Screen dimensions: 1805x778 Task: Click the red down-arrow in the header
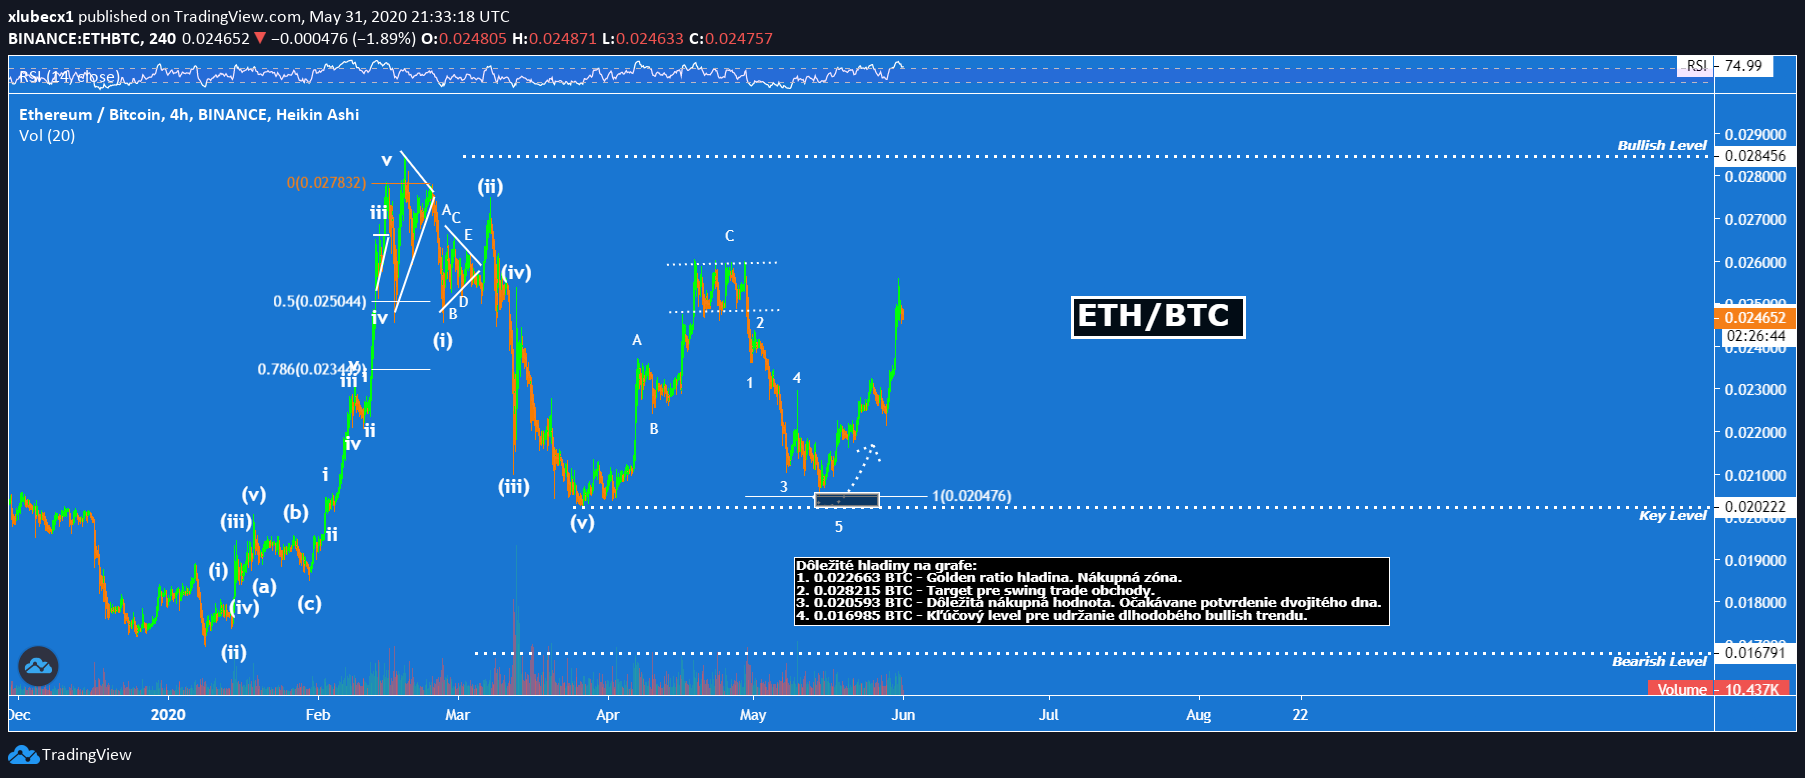(x=260, y=39)
